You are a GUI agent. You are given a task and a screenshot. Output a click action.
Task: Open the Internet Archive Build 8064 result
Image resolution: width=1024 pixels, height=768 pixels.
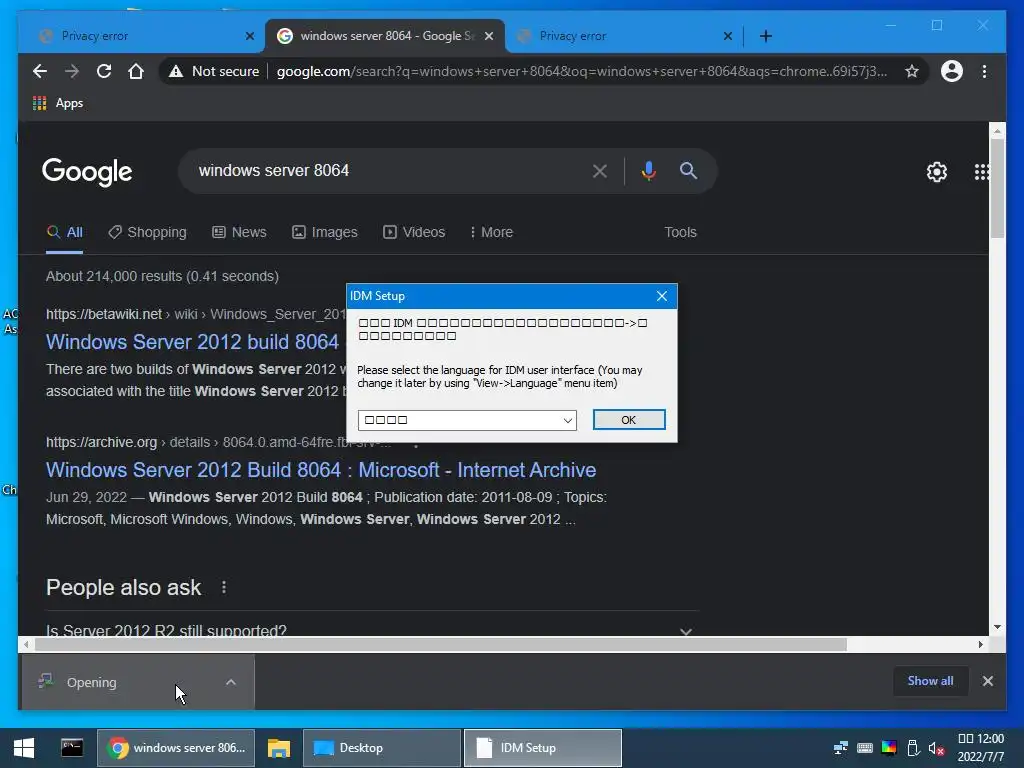321,470
